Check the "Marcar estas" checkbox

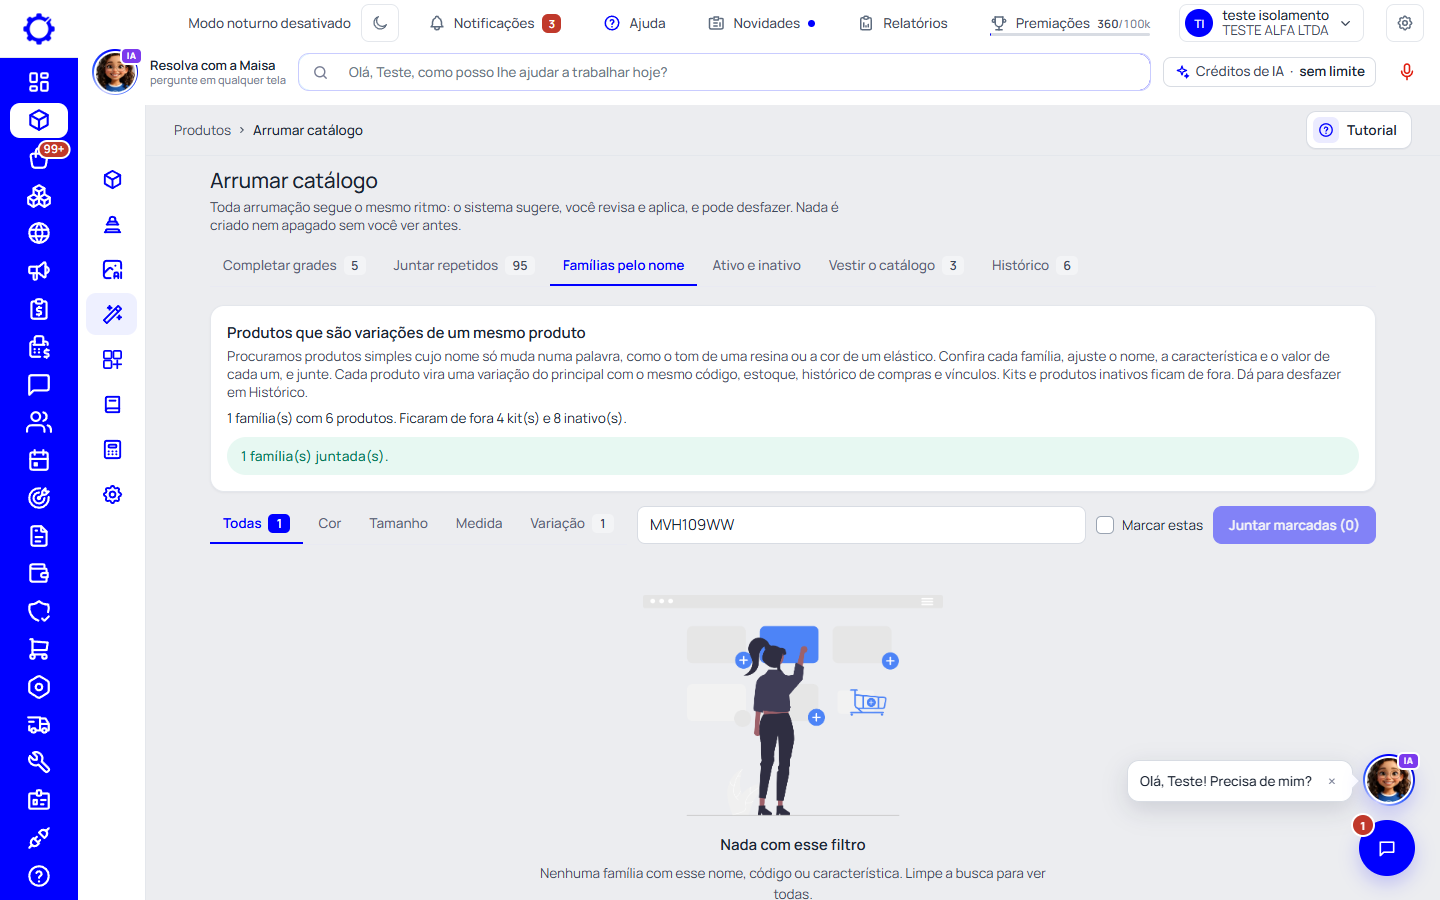point(1105,525)
